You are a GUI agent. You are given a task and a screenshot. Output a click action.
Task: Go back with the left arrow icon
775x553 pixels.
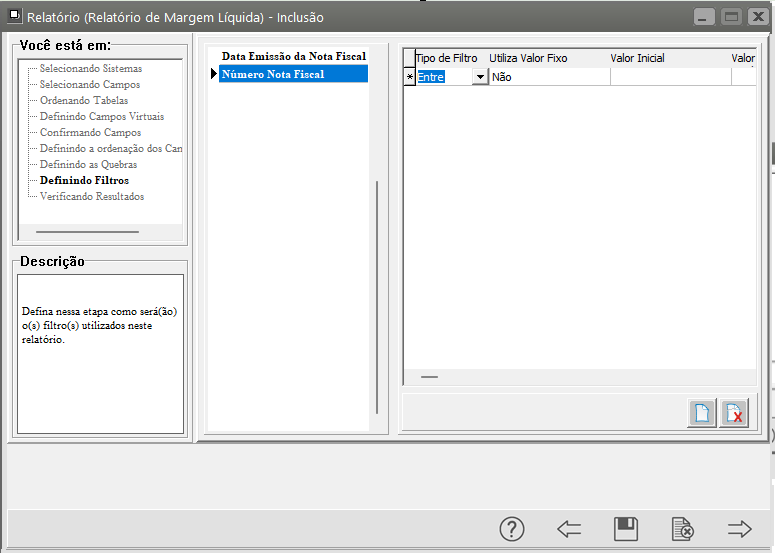pos(569,529)
